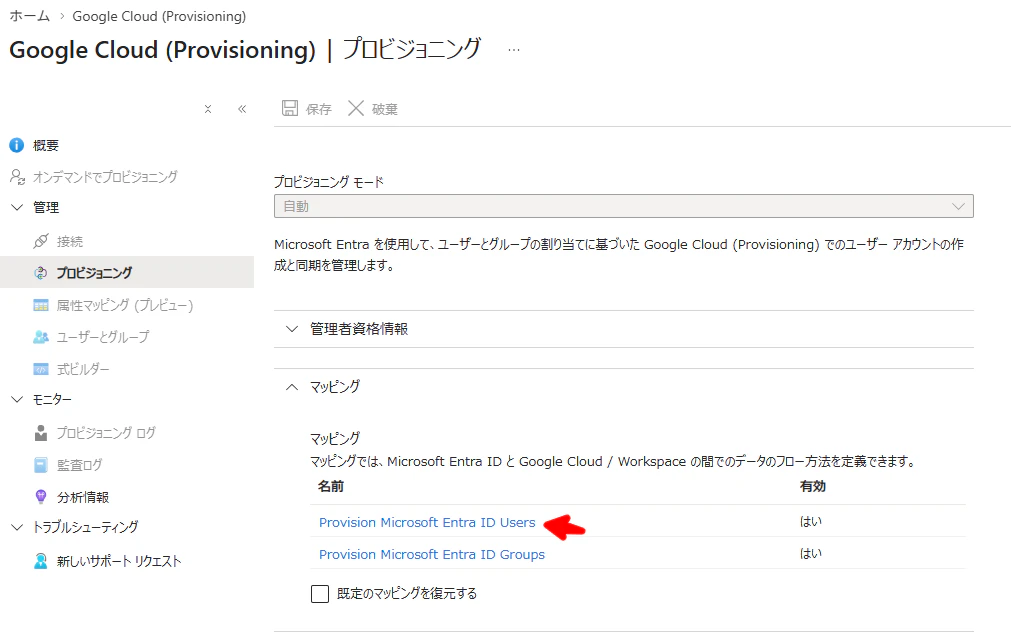Click はい in the Groups mapping row
This screenshot has width=1011, height=638.
click(810, 553)
